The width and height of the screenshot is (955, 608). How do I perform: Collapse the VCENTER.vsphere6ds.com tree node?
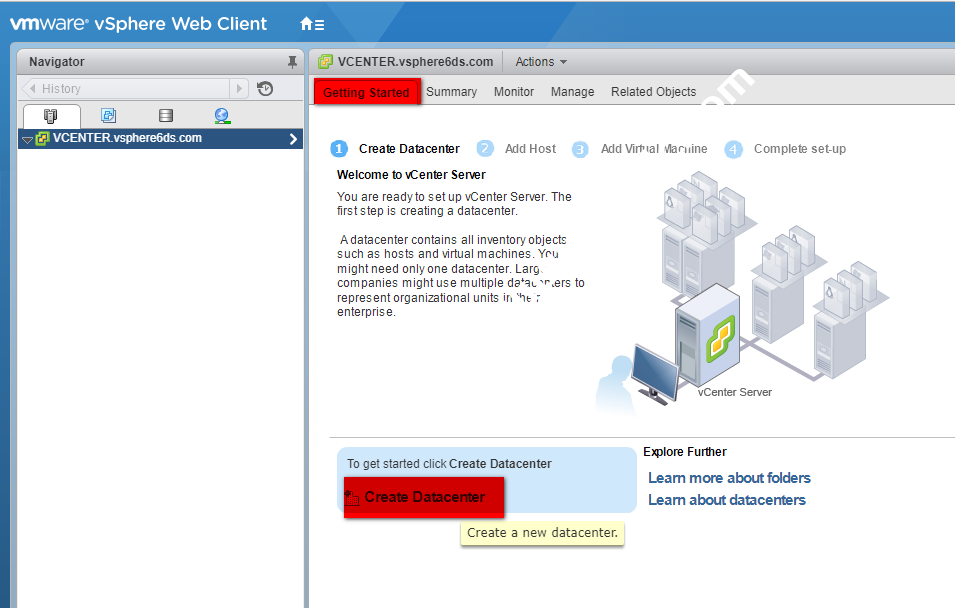click(x=27, y=140)
